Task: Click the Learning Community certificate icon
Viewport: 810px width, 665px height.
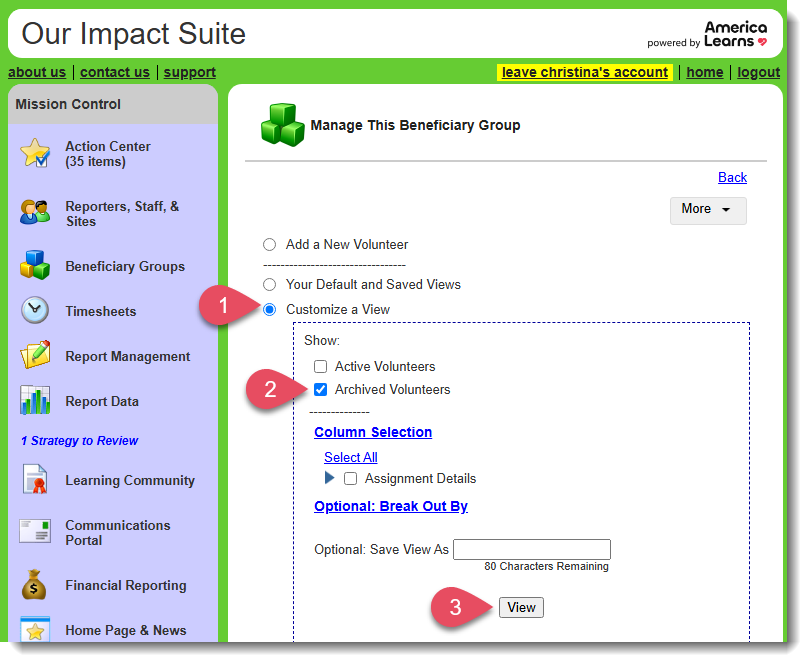Action: click(35, 480)
